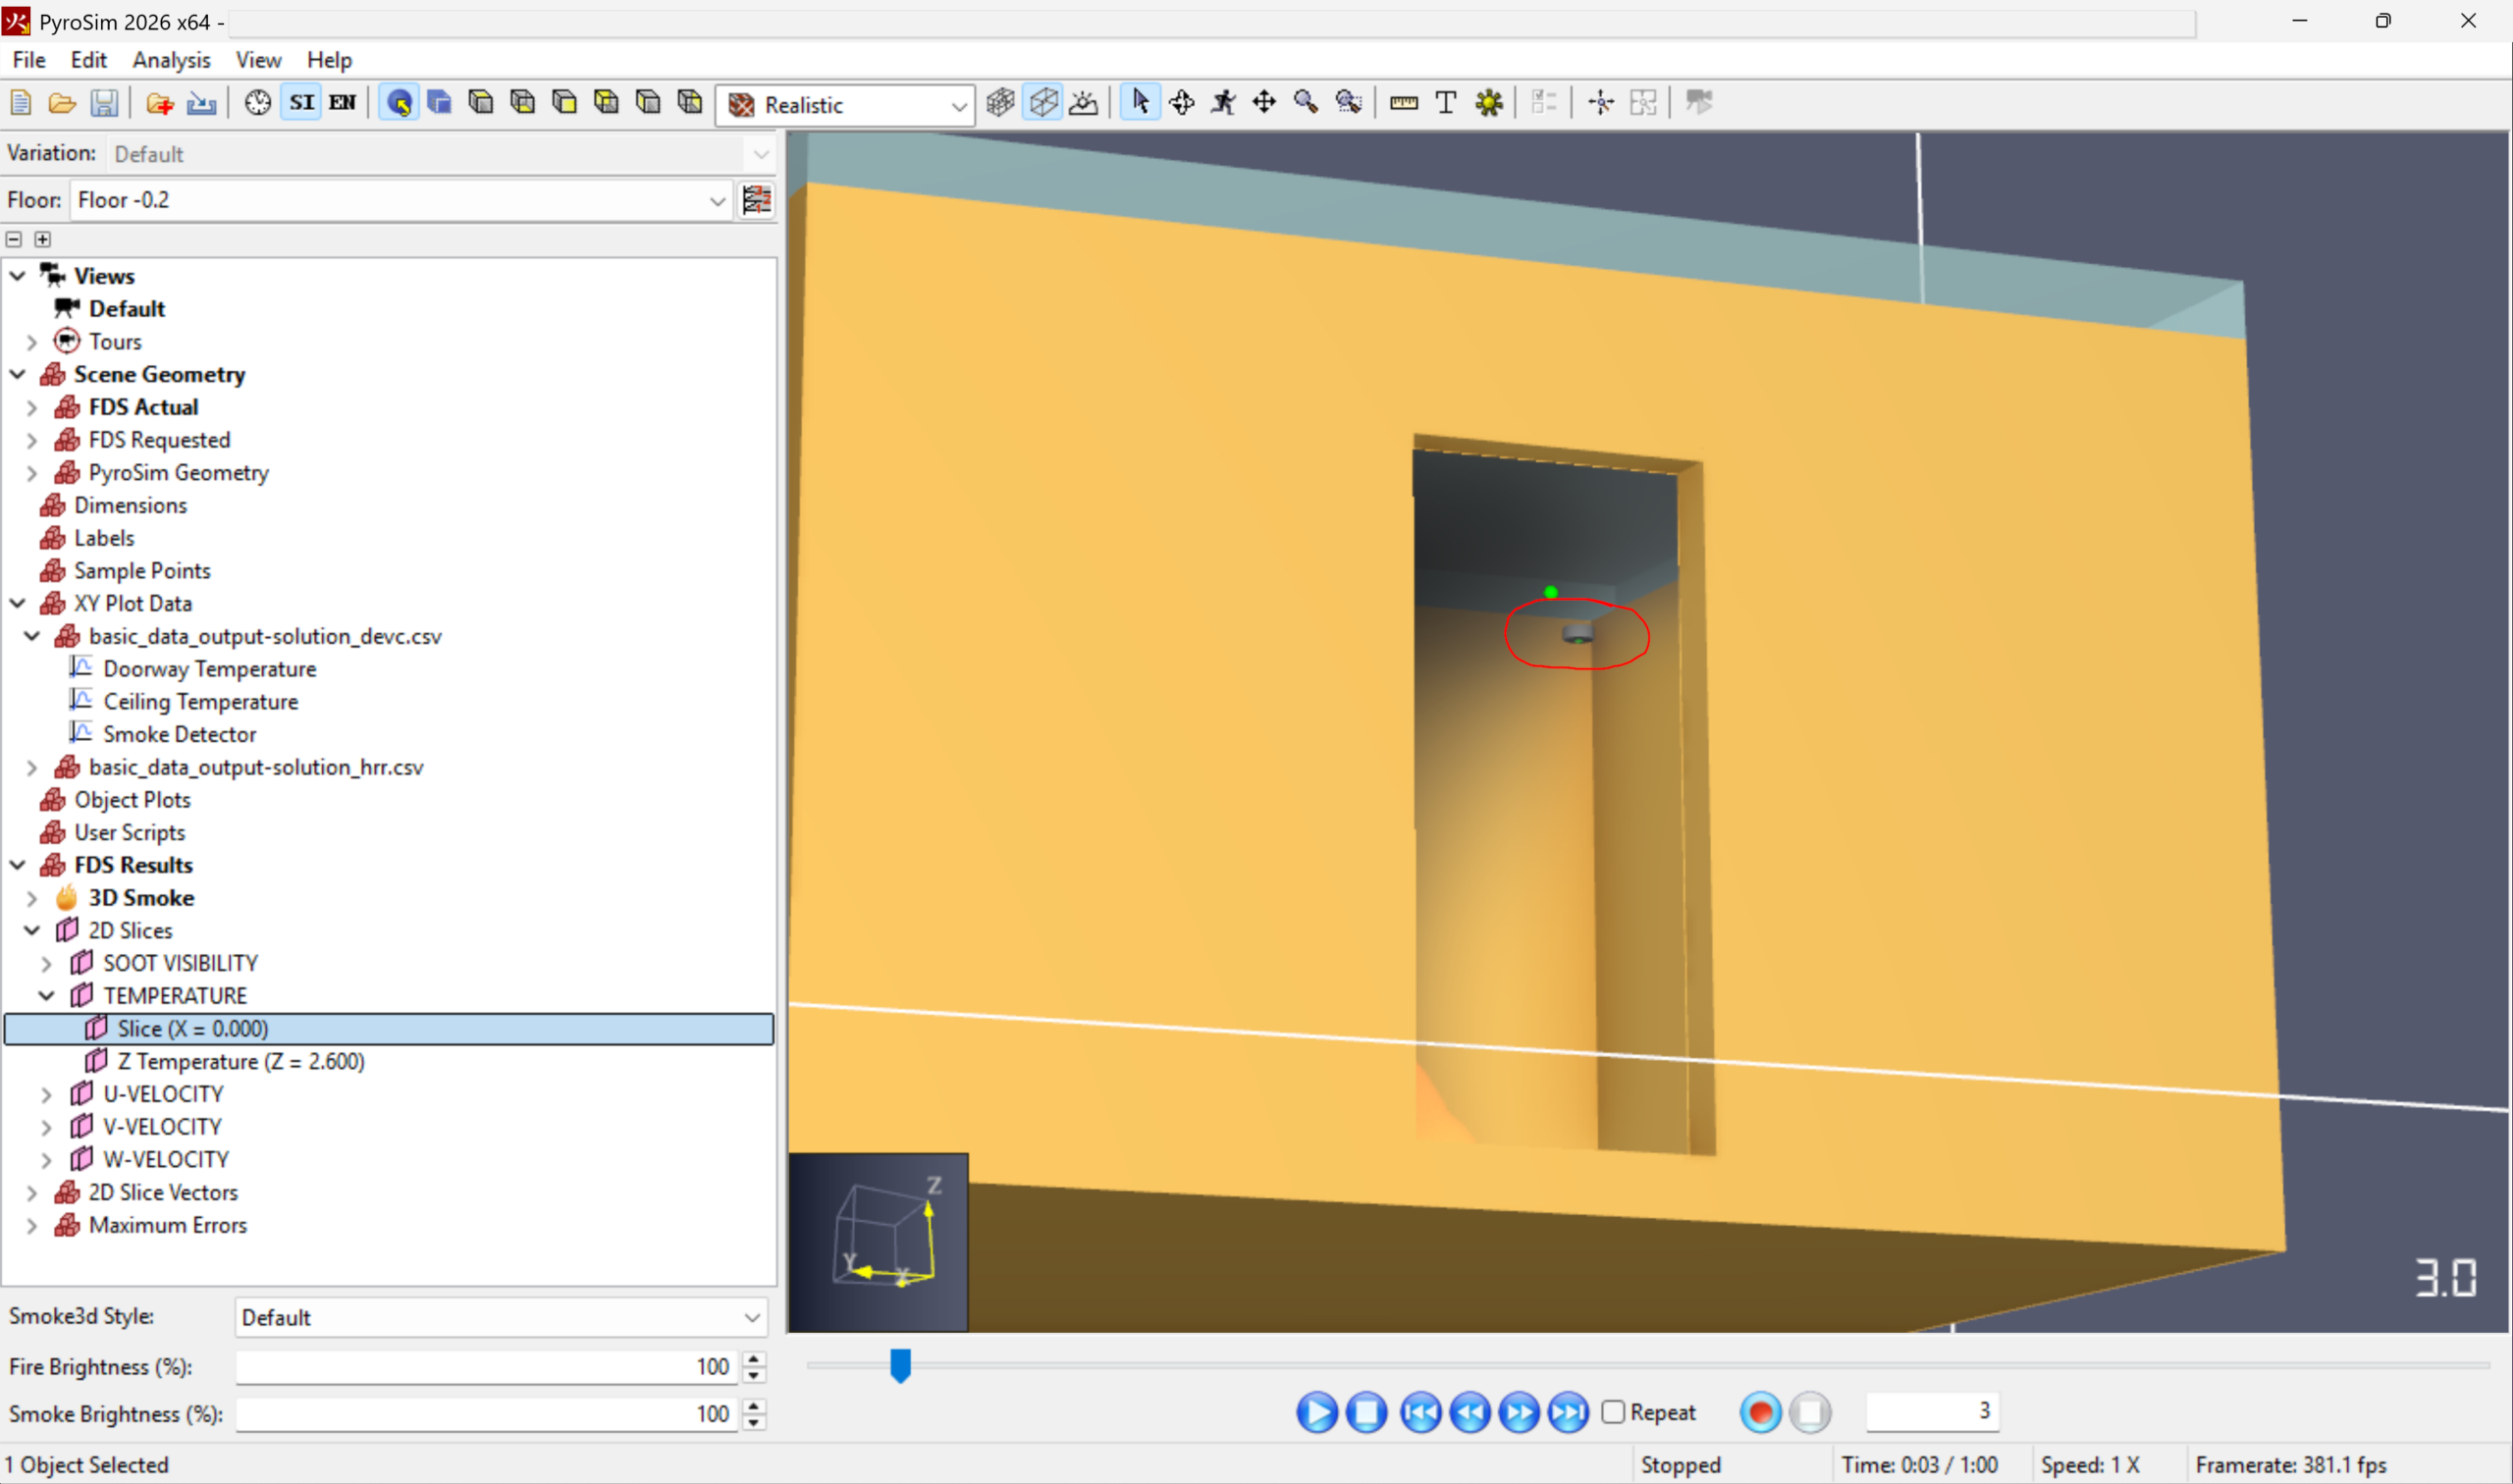2513x1484 pixels.
Task: Click the Smoke Brightness value field
Action: coord(487,1414)
